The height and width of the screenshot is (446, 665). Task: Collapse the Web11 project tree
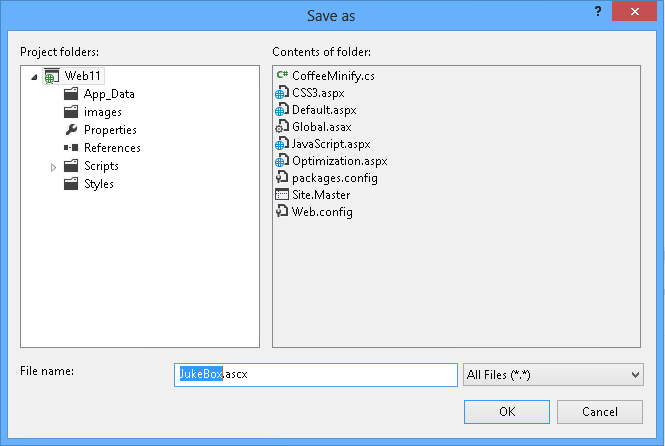pos(35,77)
